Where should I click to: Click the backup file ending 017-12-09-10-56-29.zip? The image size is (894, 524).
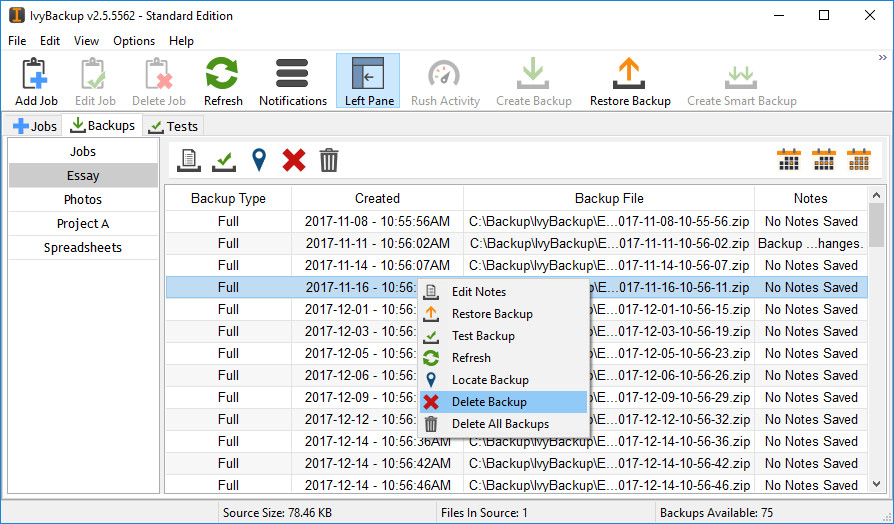tap(609, 397)
